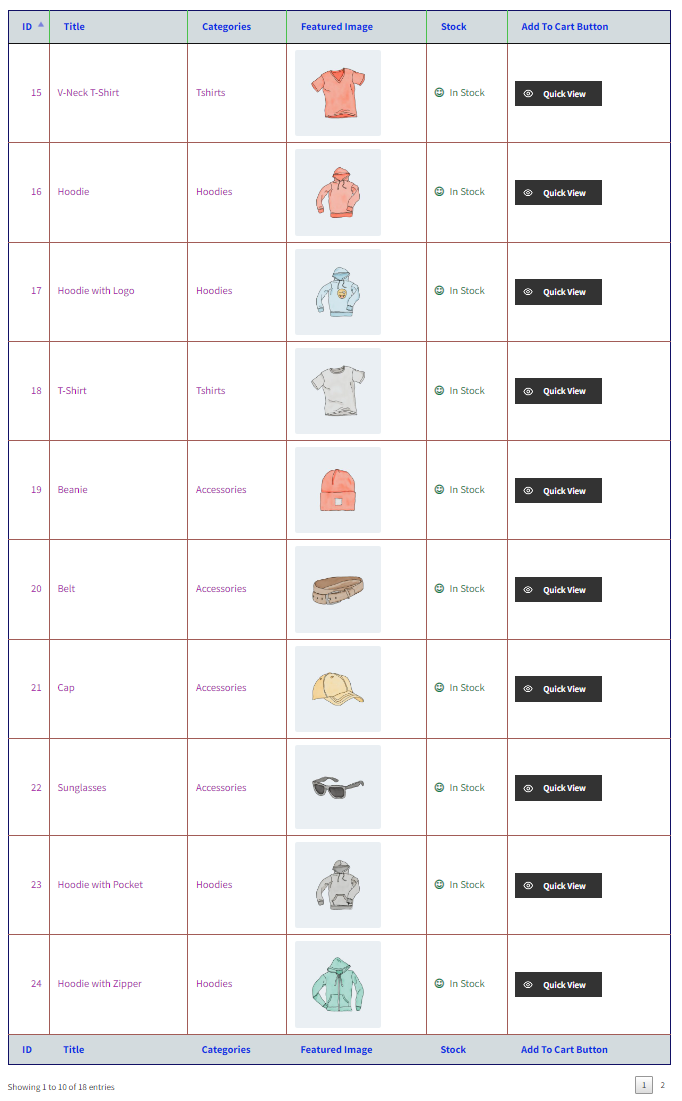
Task: Open Quick View for Hoodie with Logo
Action: pos(558,292)
